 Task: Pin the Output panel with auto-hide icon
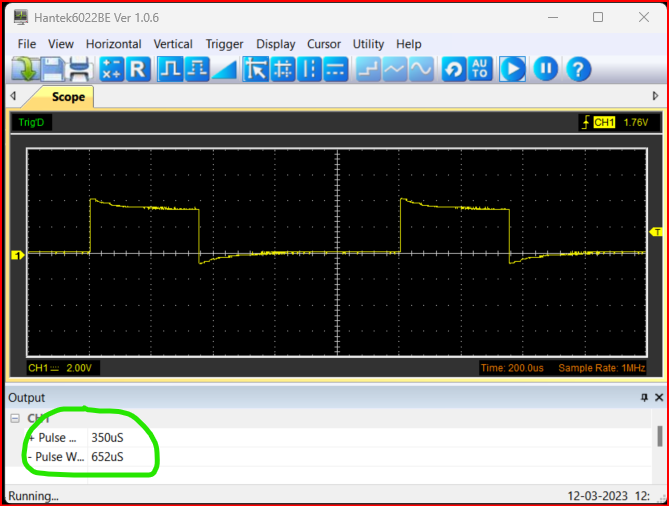[x=644, y=398]
